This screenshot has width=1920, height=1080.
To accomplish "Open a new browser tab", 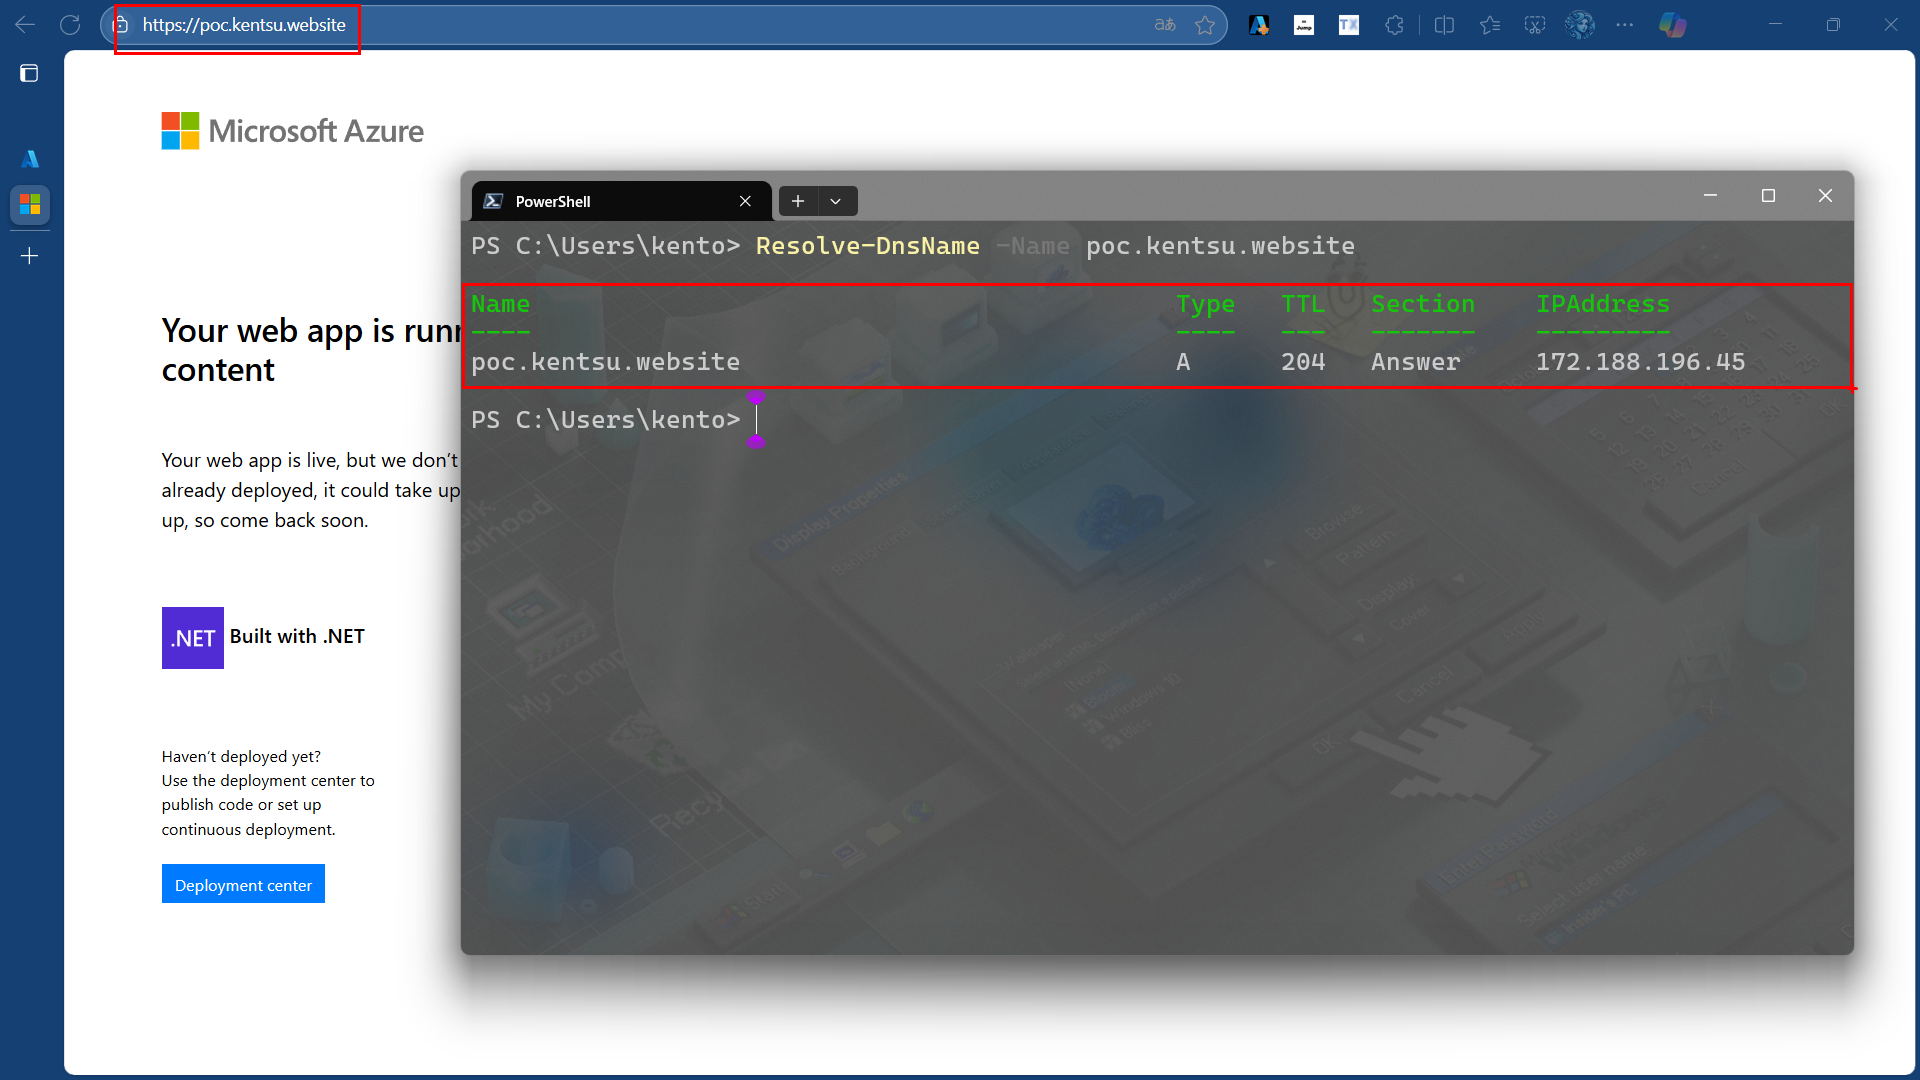I will pyautogui.click(x=30, y=256).
